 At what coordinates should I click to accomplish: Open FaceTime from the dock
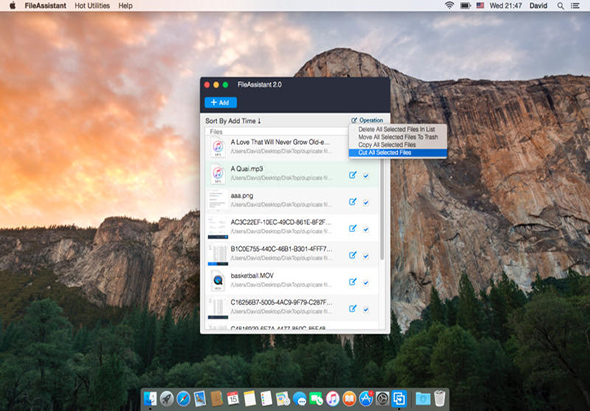click(316, 399)
